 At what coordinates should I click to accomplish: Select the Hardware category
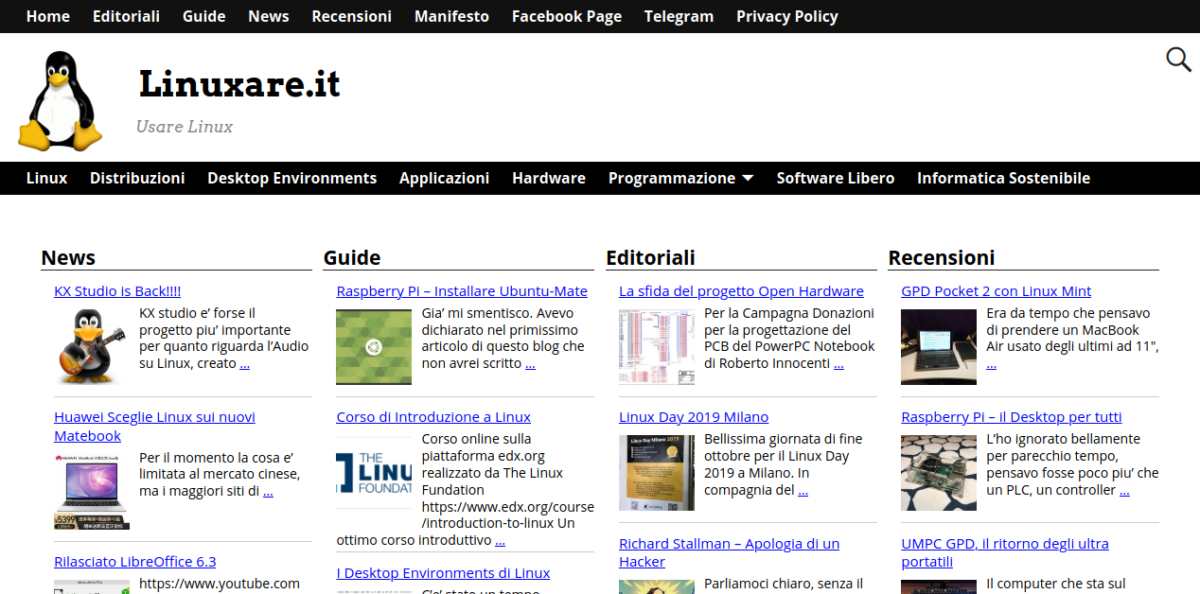click(549, 178)
